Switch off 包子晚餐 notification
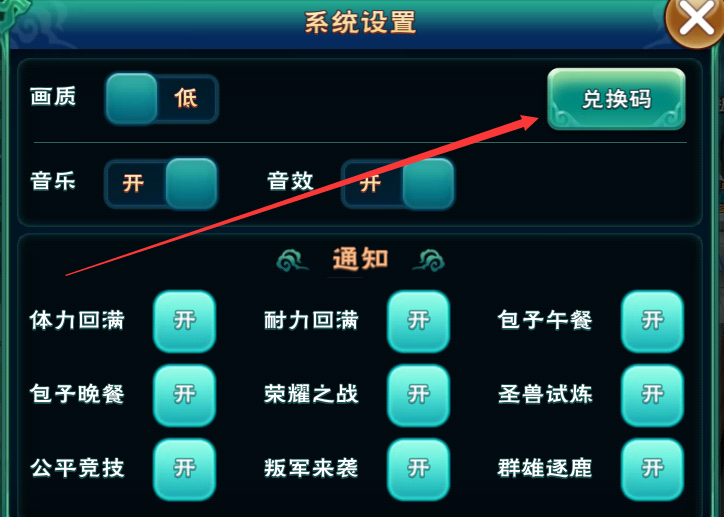 184,395
